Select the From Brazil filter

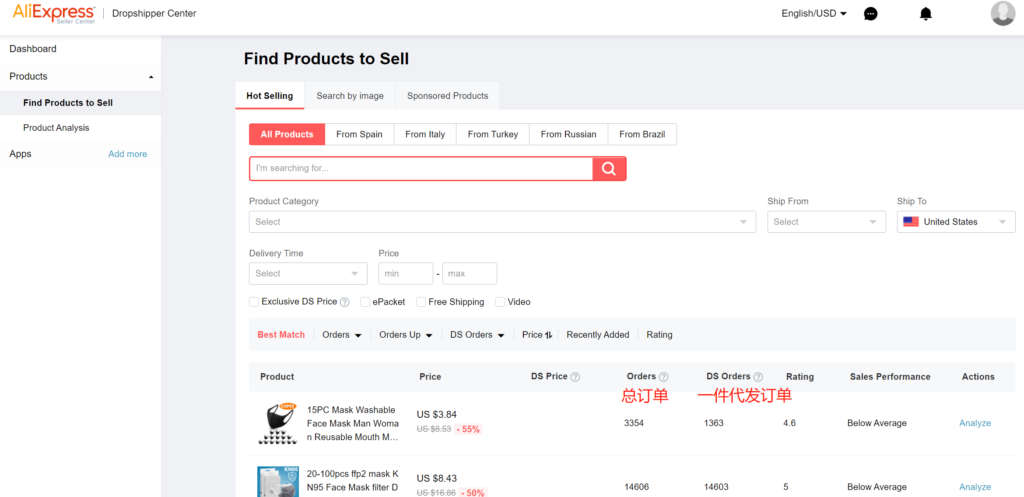(642, 135)
